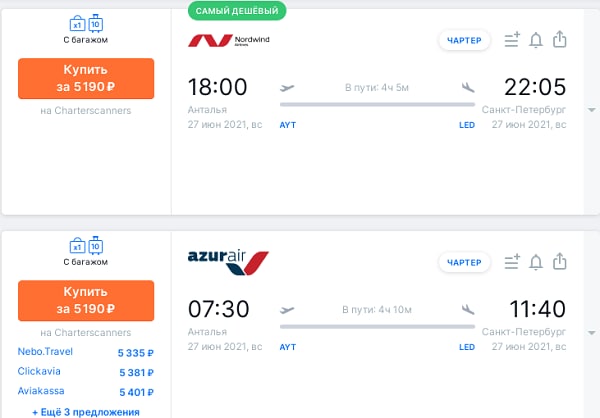Click the bell alert icon on the Azur Air flight
600x418 pixels.
click(x=536, y=262)
